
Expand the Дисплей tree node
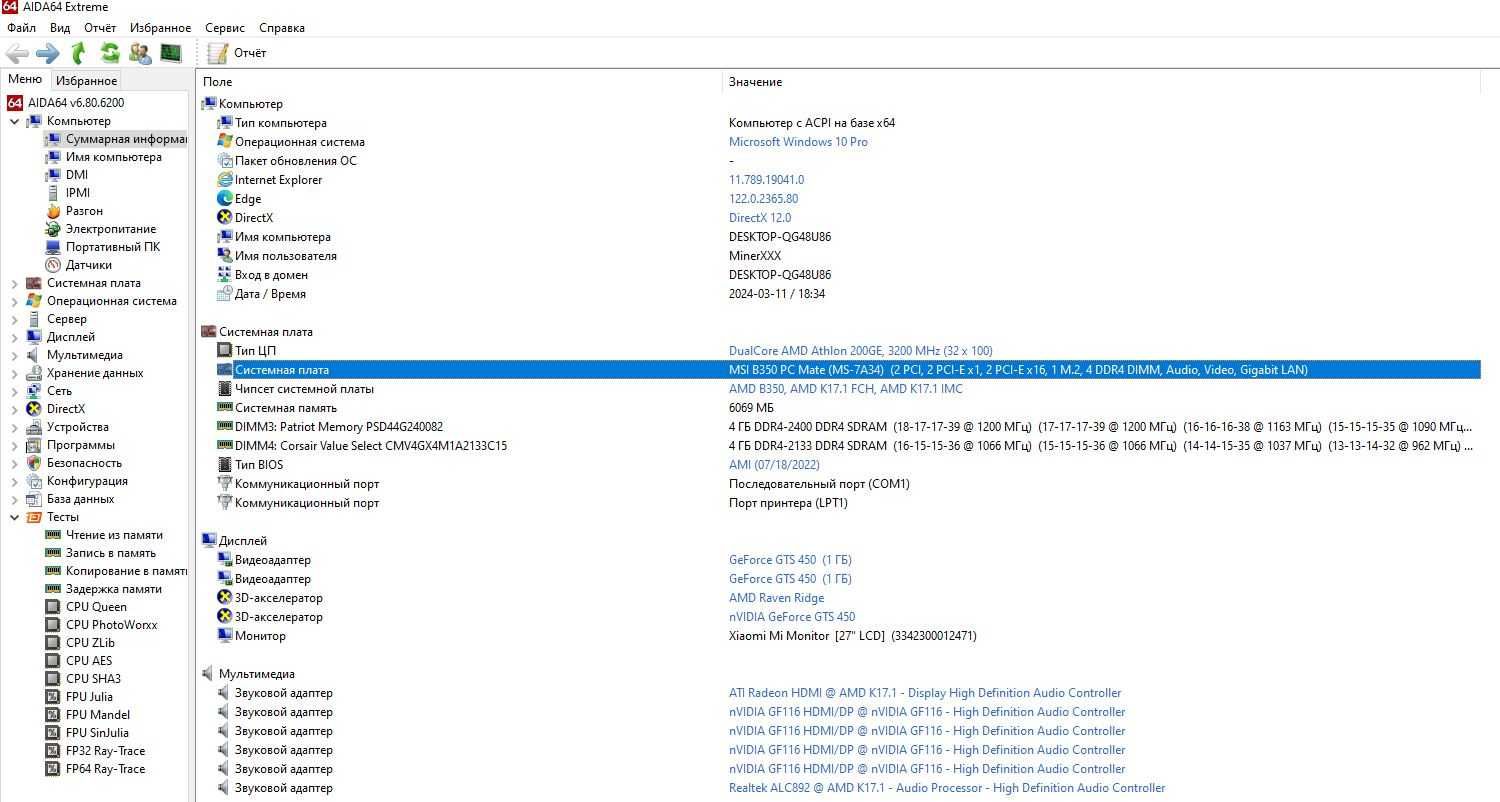pyautogui.click(x=14, y=337)
